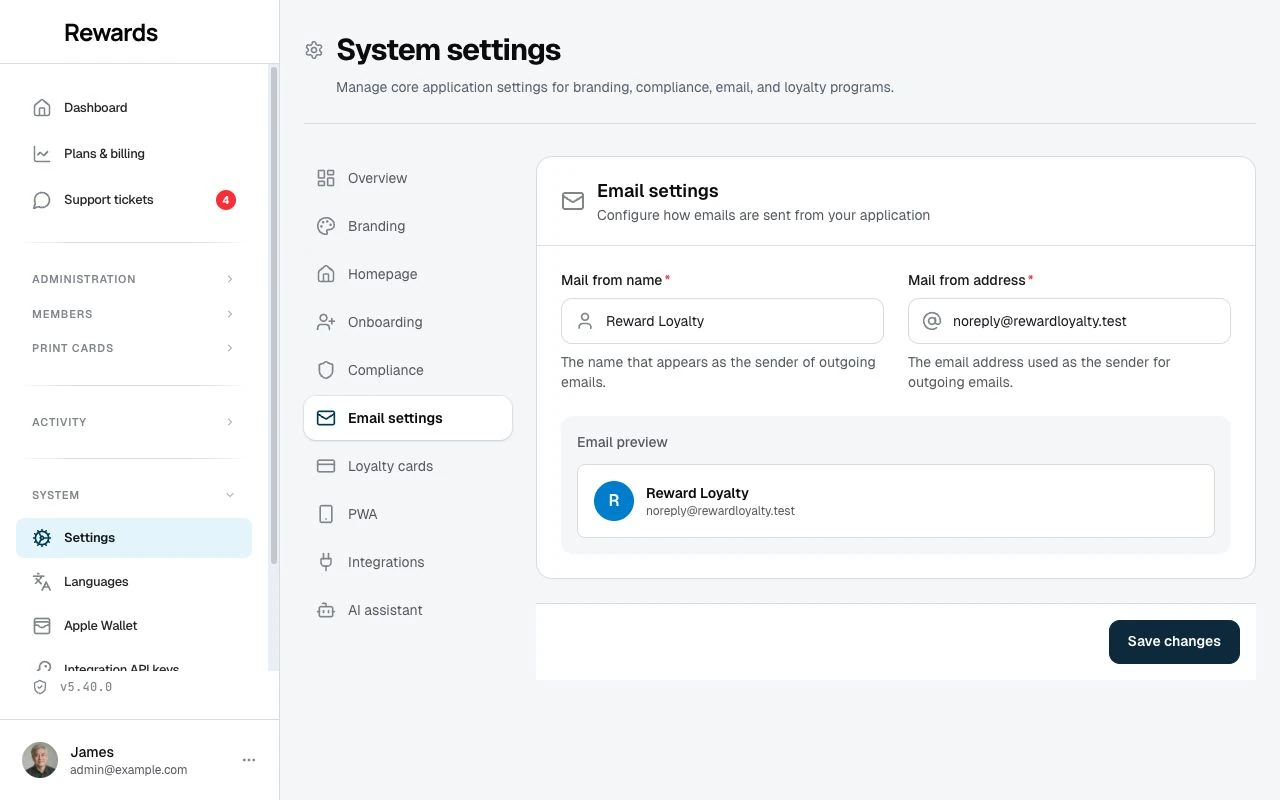Click James's profile avatar photo

coord(40,760)
